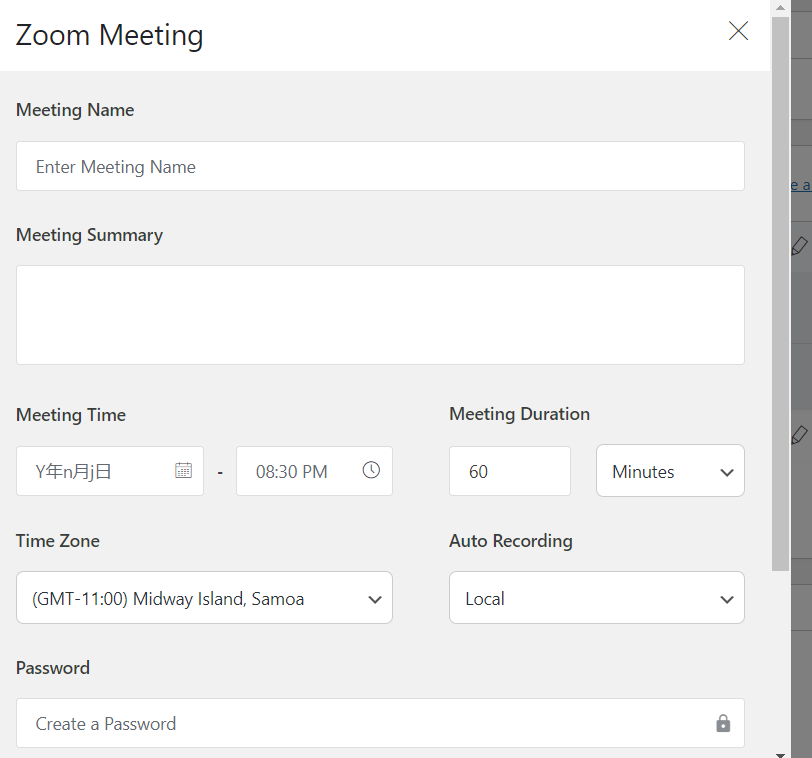Click the lower pencil edit icon
The width and height of the screenshot is (812, 758).
point(799,434)
